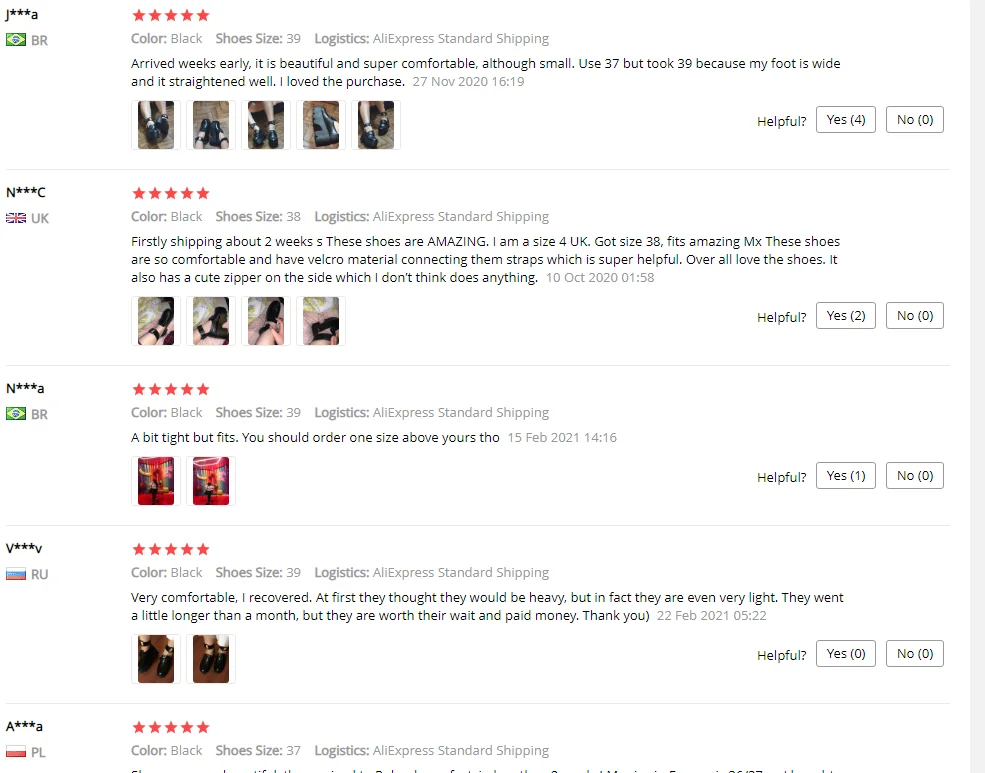Mark N***C's review helpful with Yes (2)

coord(846,316)
